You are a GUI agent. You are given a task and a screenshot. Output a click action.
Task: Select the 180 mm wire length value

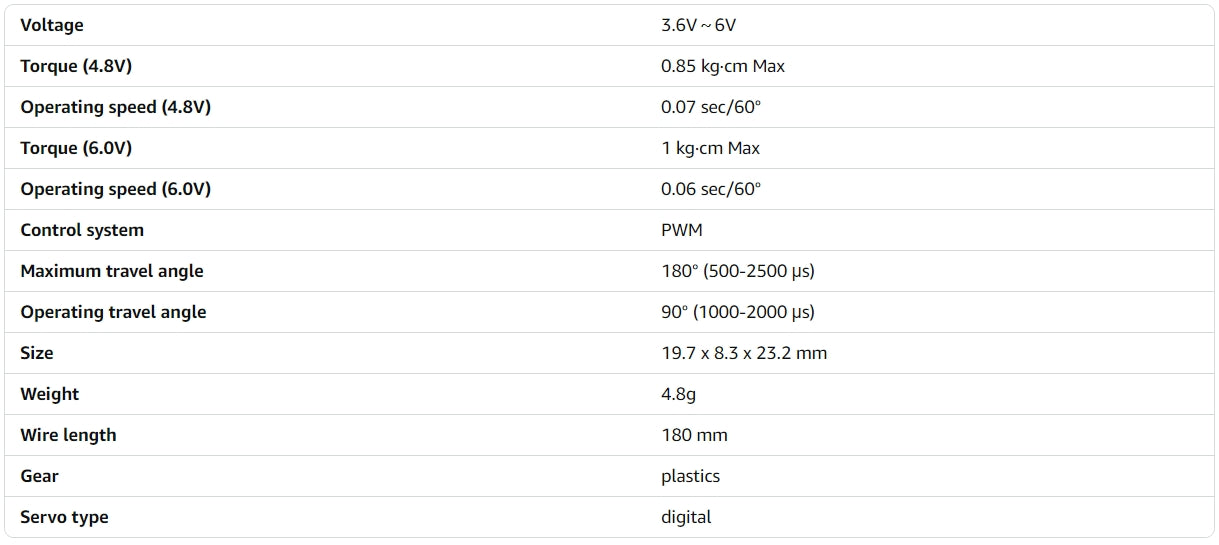tap(694, 435)
